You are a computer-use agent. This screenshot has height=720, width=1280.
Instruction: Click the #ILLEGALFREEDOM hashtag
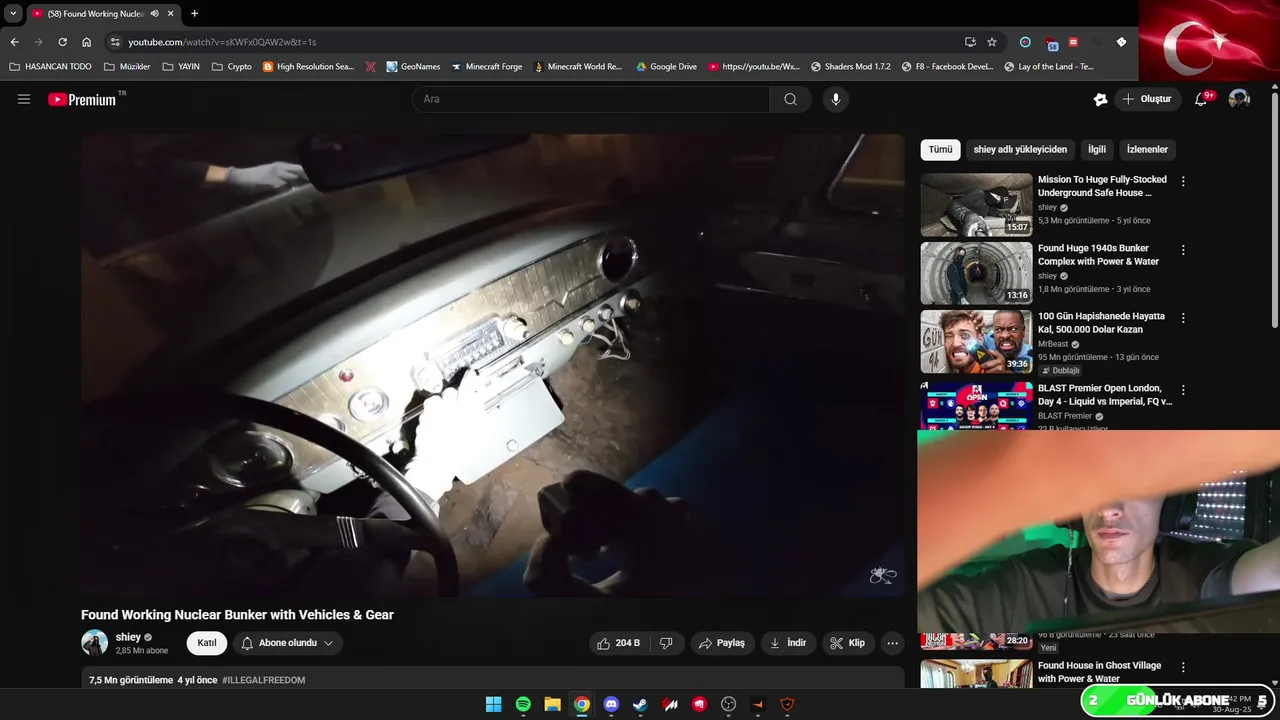tap(263, 680)
